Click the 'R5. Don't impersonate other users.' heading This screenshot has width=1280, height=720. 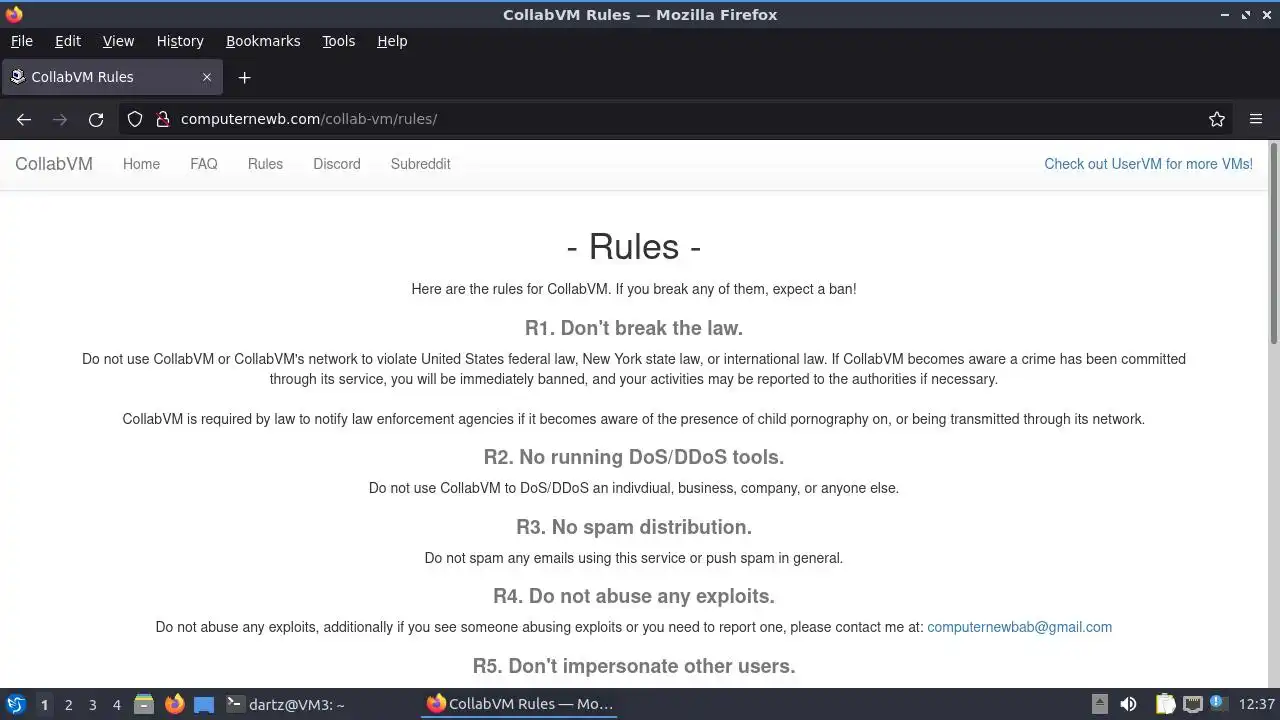click(x=634, y=666)
